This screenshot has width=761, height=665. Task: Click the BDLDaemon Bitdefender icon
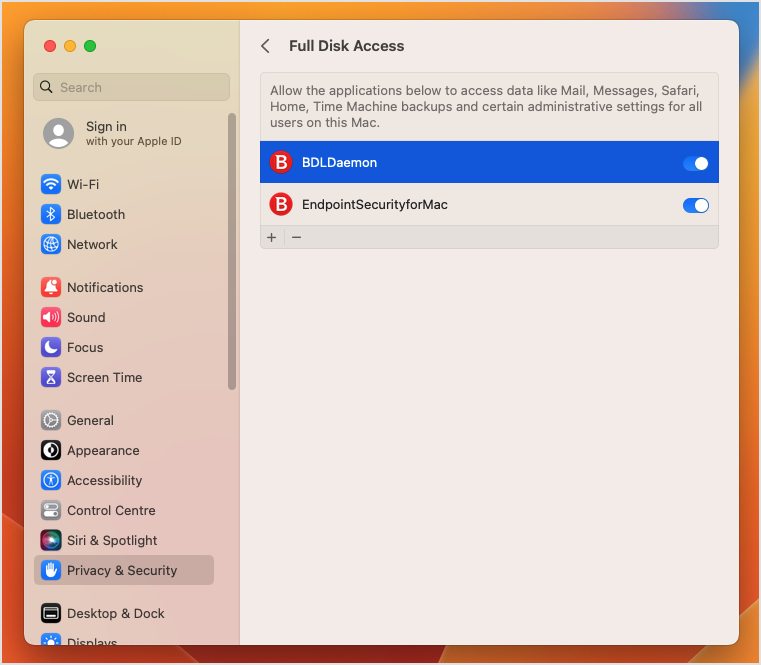pyautogui.click(x=281, y=162)
